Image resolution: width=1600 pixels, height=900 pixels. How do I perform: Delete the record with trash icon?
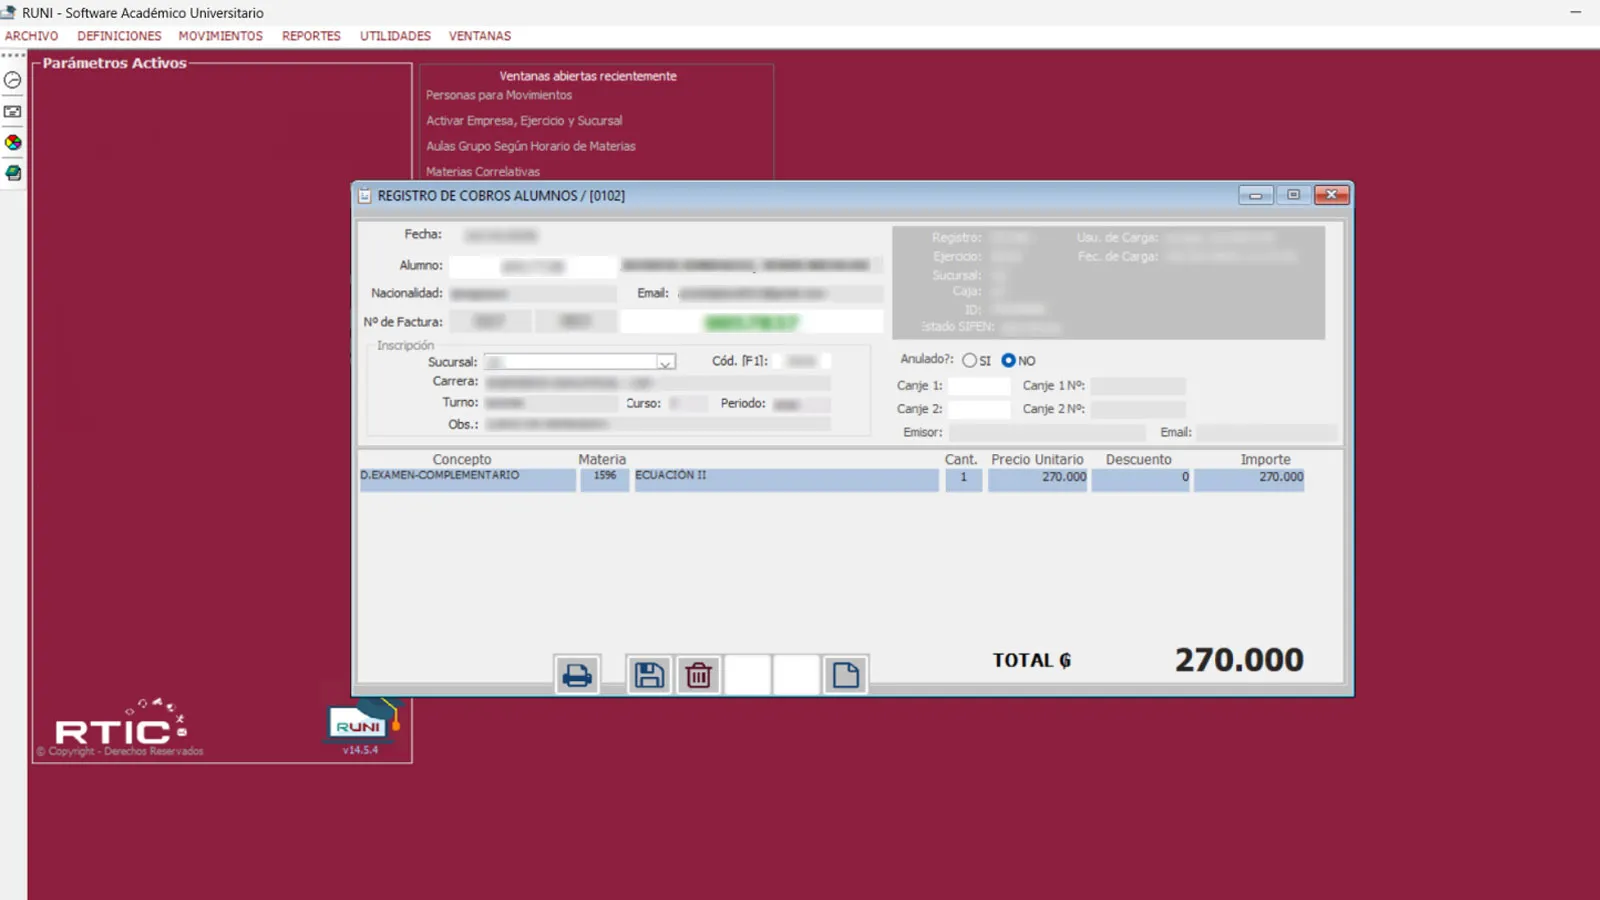[699, 675]
